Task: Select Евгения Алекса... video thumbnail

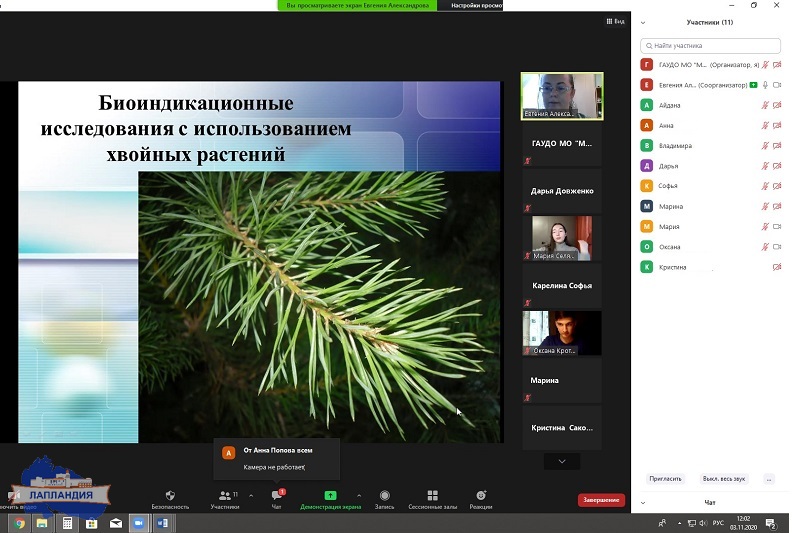Action: click(562, 96)
